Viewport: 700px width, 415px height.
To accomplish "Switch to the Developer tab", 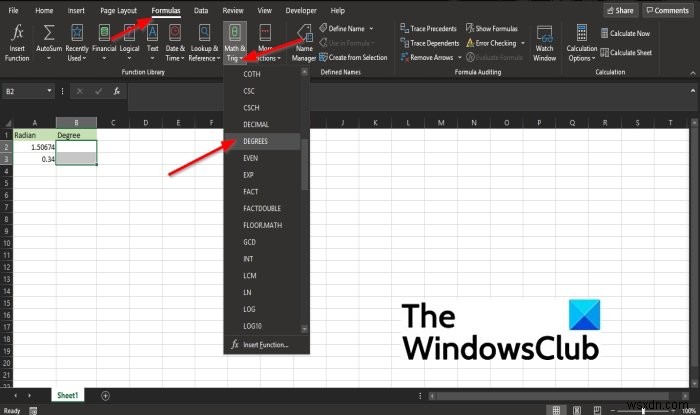I will pyautogui.click(x=301, y=10).
